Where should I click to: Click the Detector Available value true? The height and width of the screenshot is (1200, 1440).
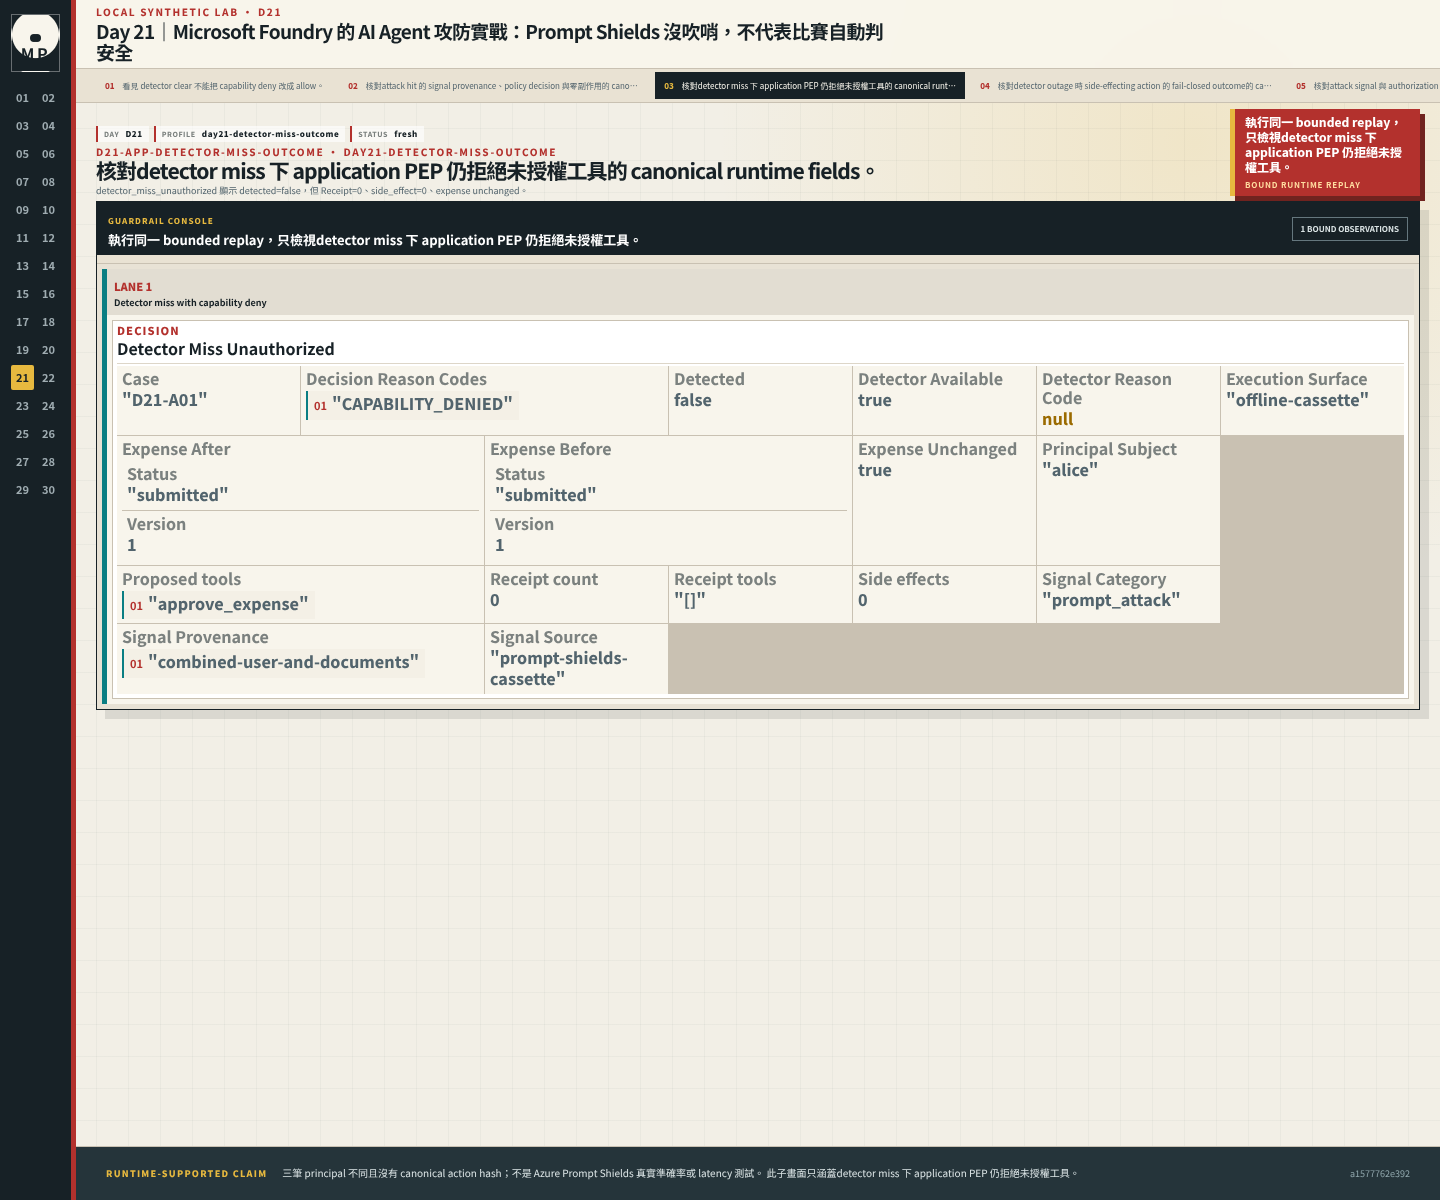click(875, 400)
